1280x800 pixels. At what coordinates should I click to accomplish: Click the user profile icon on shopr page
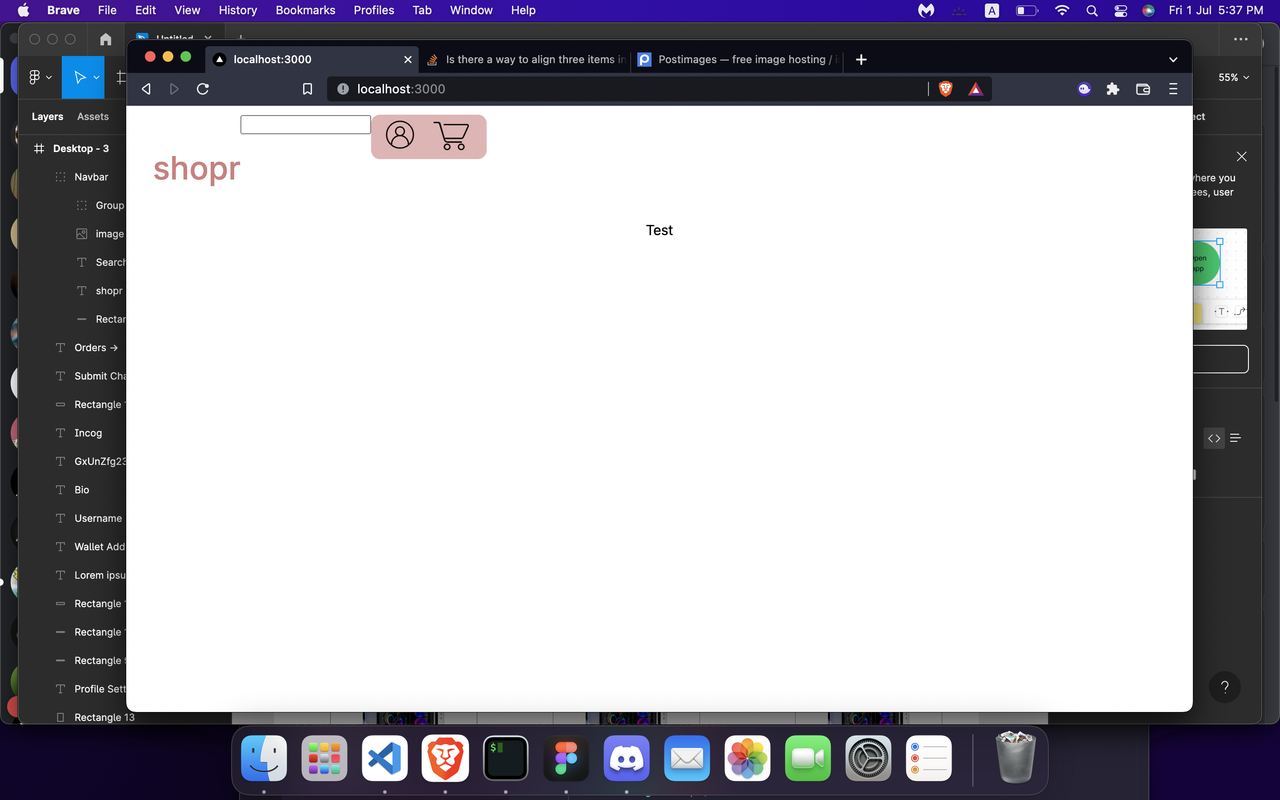[x=400, y=135]
